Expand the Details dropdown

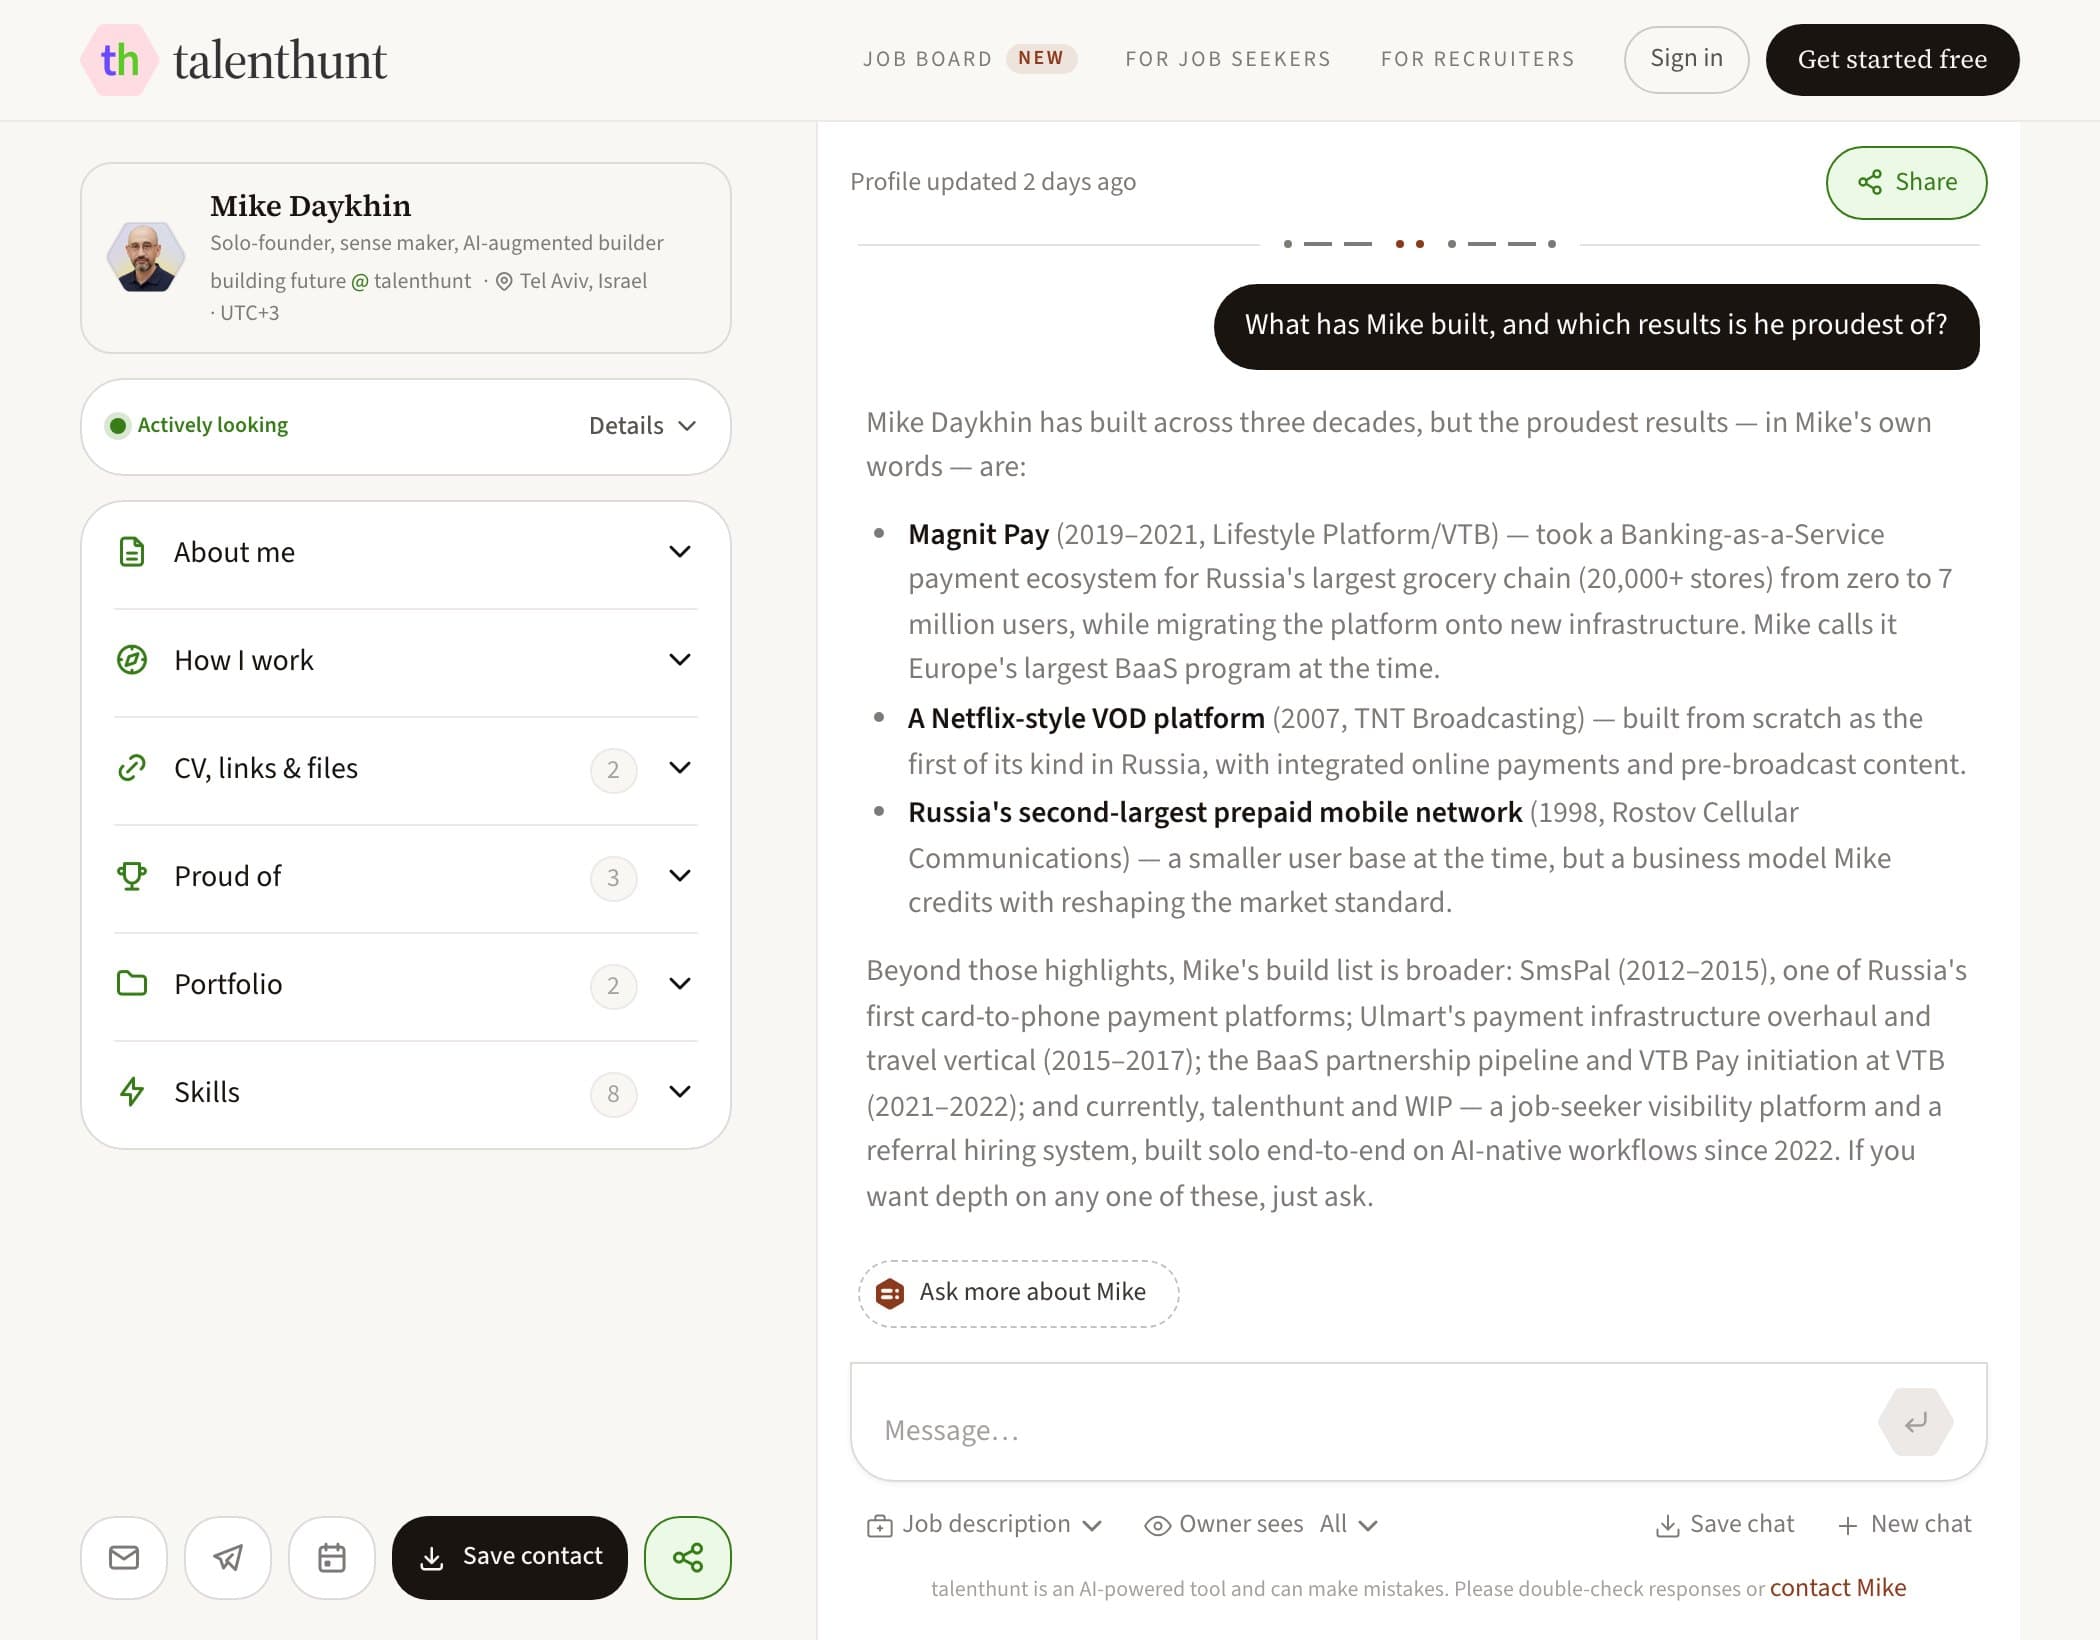642,426
